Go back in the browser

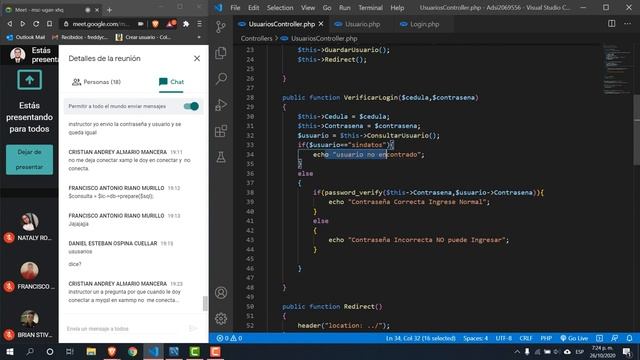[x=9, y=24]
